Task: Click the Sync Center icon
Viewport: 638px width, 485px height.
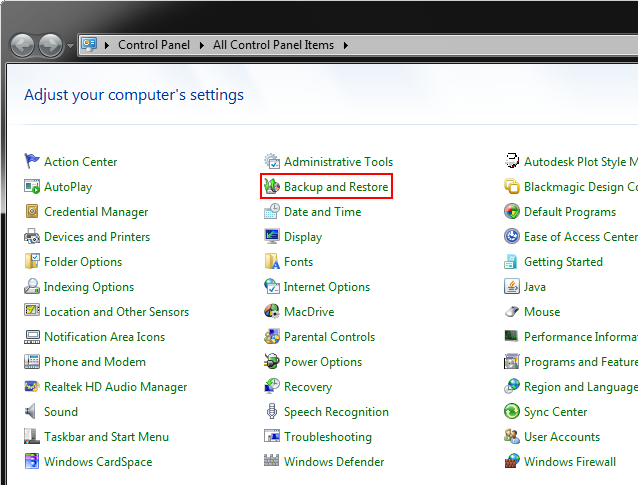Action: [512, 412]
